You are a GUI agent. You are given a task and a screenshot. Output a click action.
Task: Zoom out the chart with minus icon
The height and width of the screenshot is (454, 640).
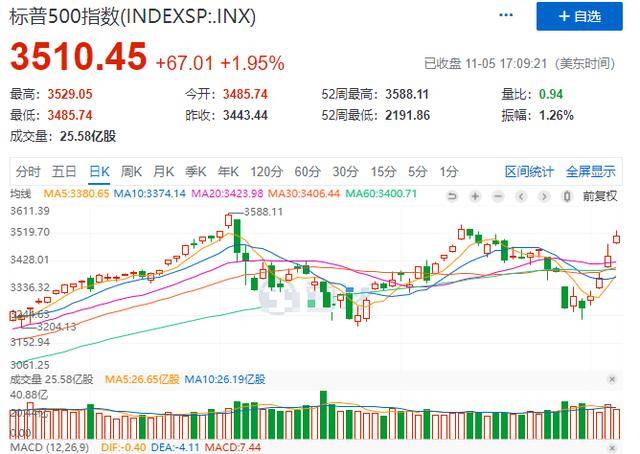click(x=498, y=196)
